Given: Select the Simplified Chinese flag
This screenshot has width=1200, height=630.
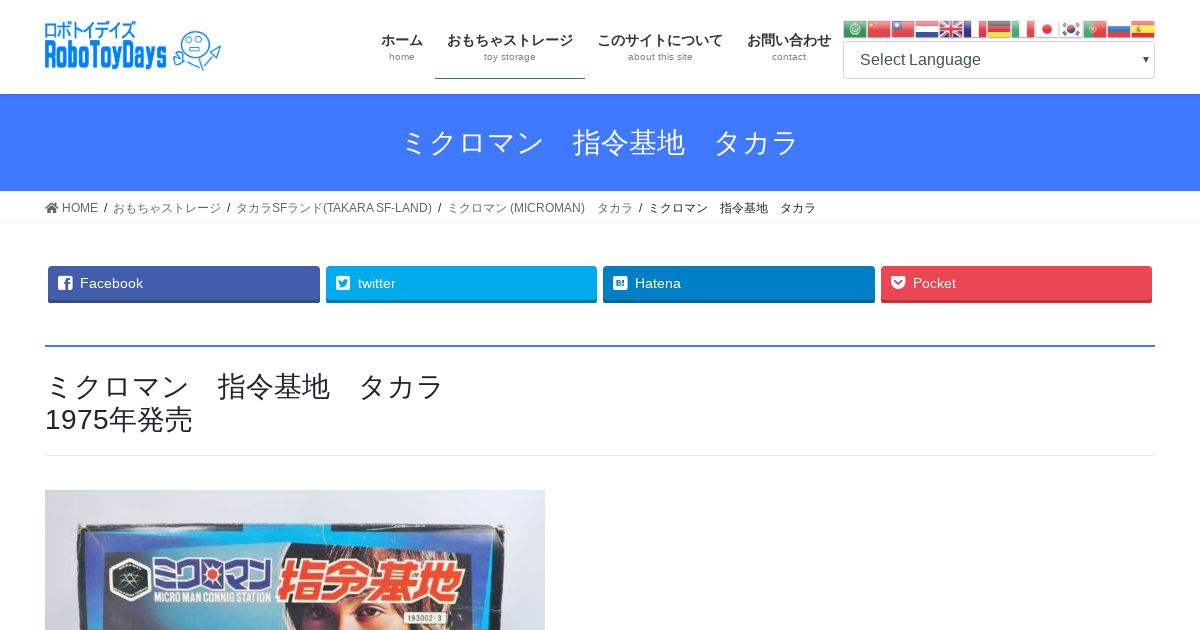Looking at the screenshot, I should pyautogui.click(x=878, y=29).
